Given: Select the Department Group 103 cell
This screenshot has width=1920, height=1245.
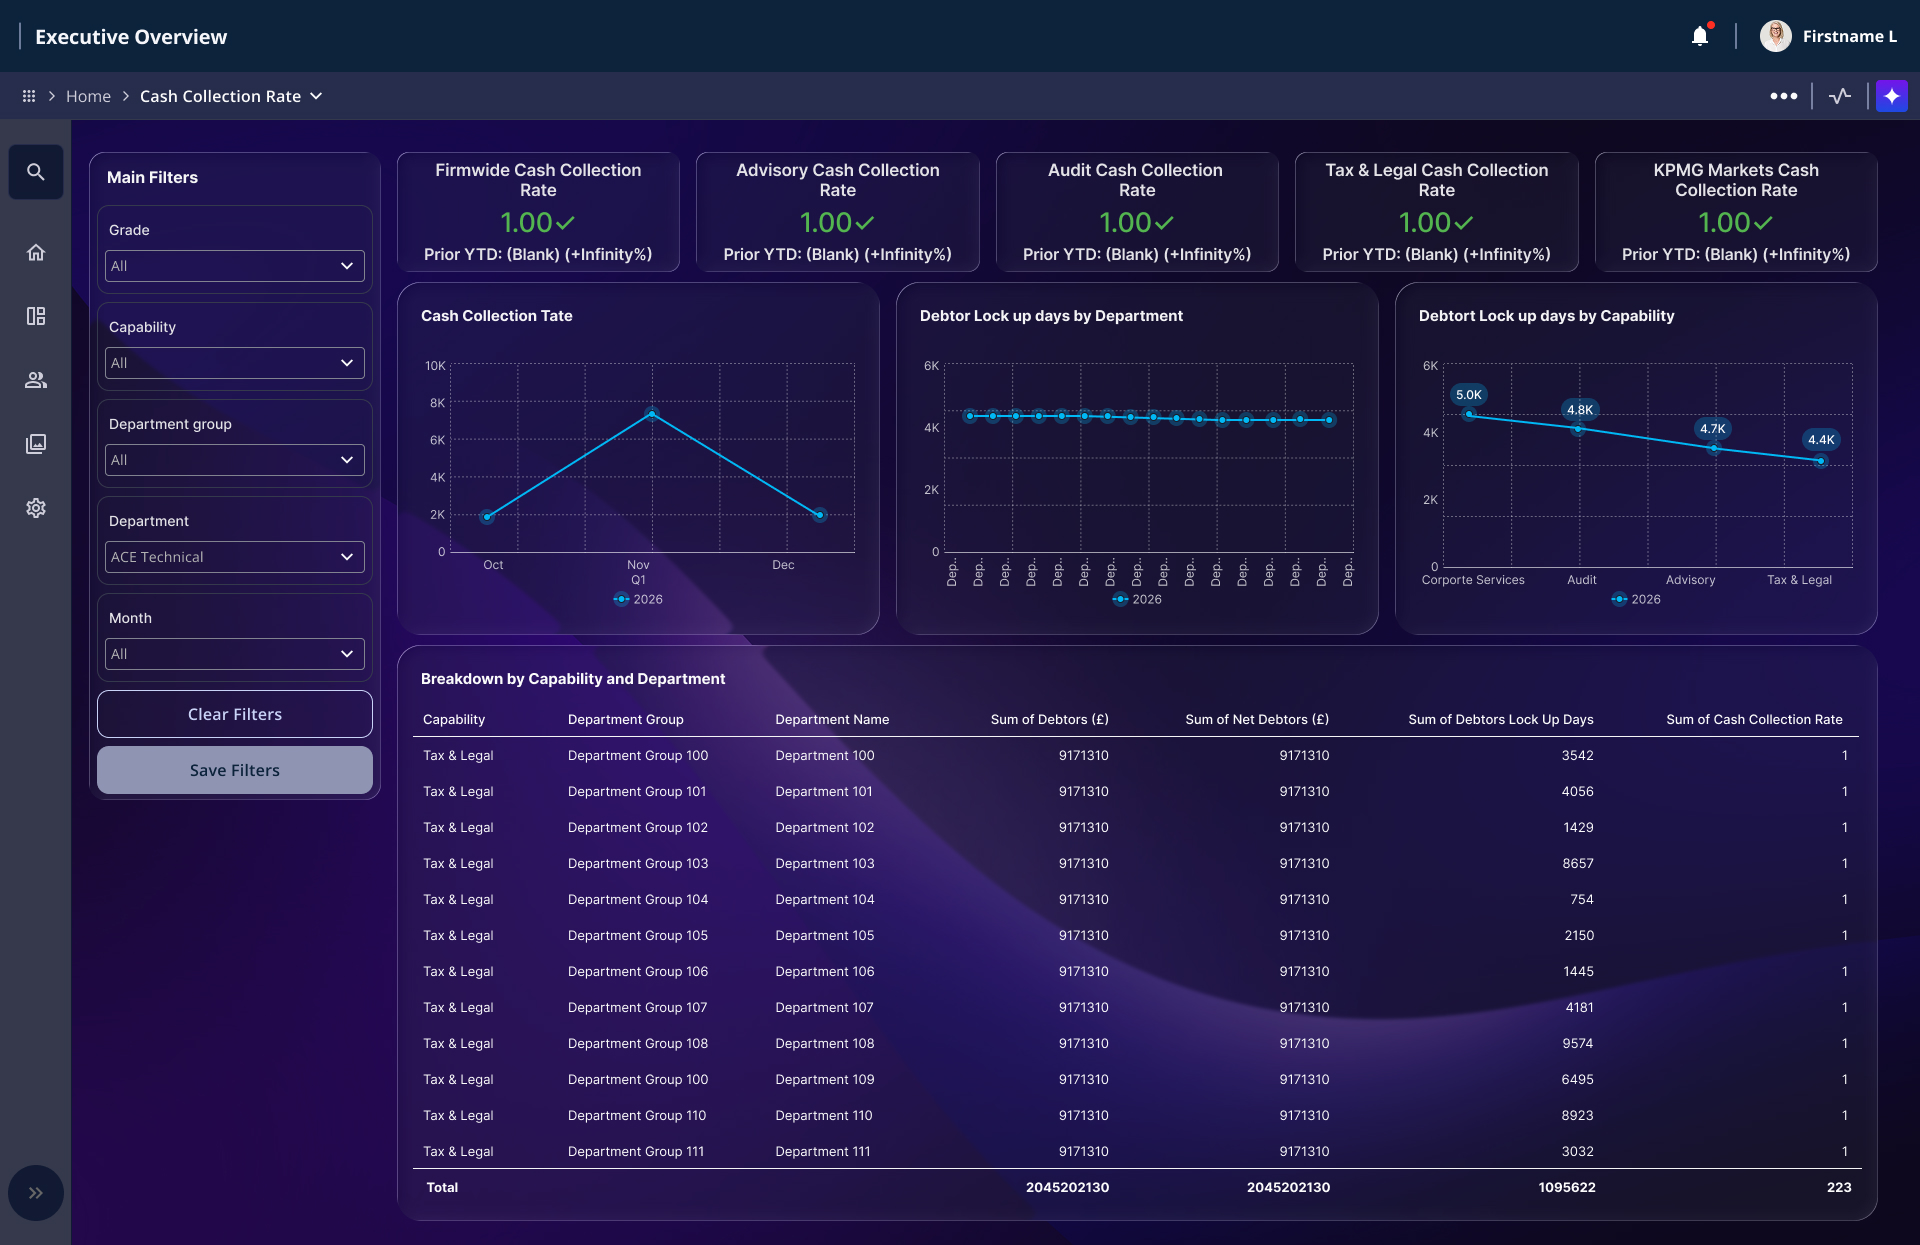Looking at the screenshot, I should [x=638, y=863].
